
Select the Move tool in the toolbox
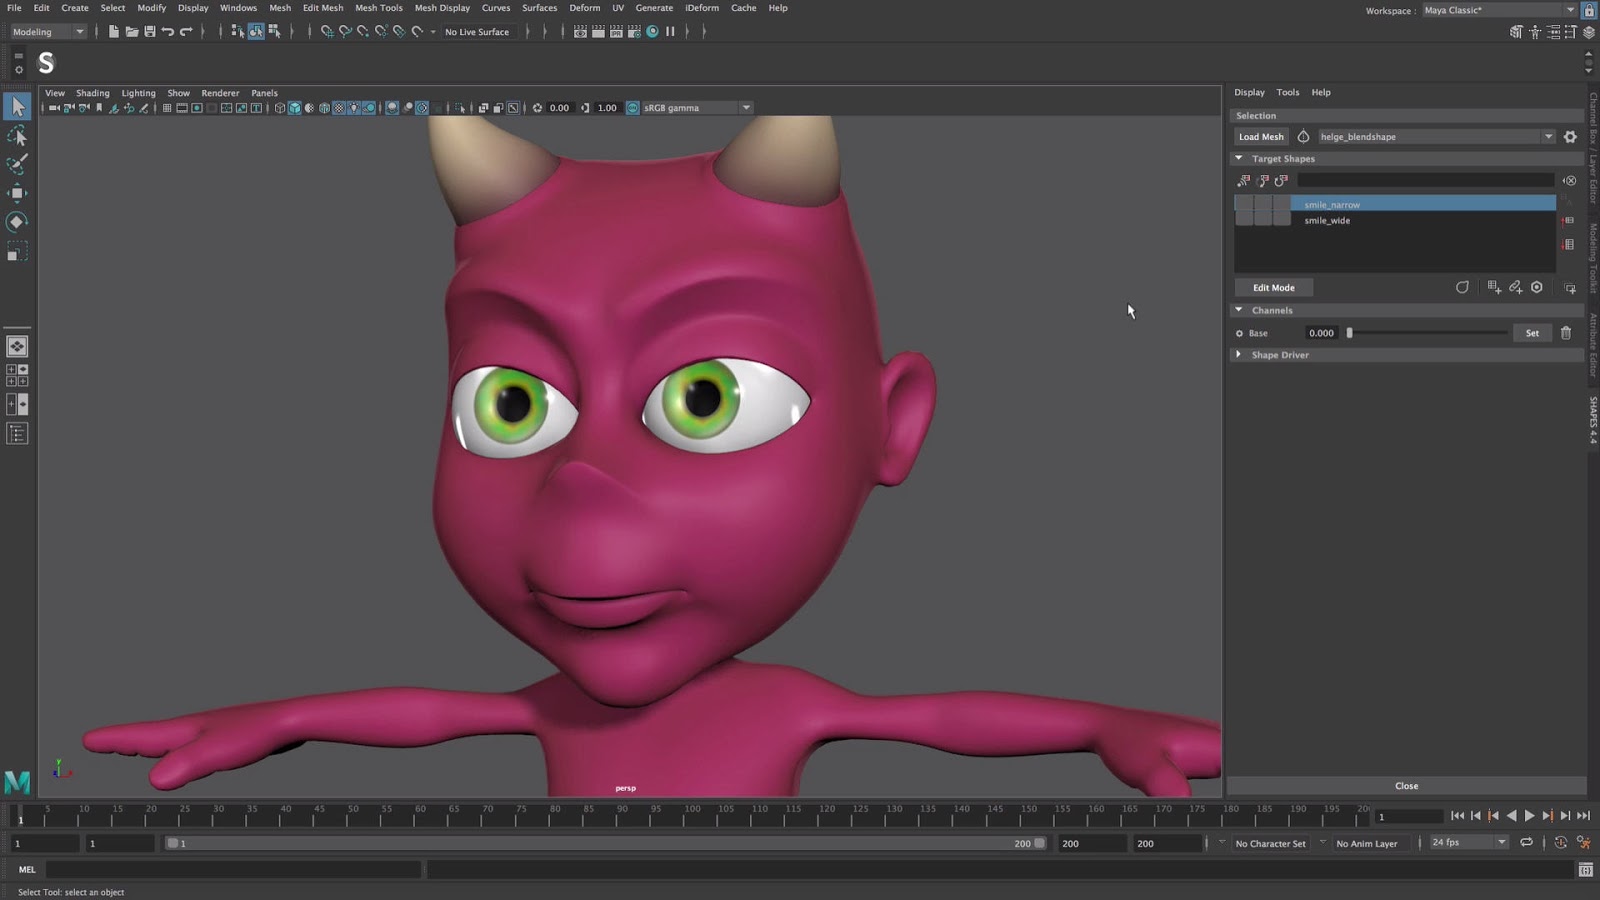tap(17, 193)
